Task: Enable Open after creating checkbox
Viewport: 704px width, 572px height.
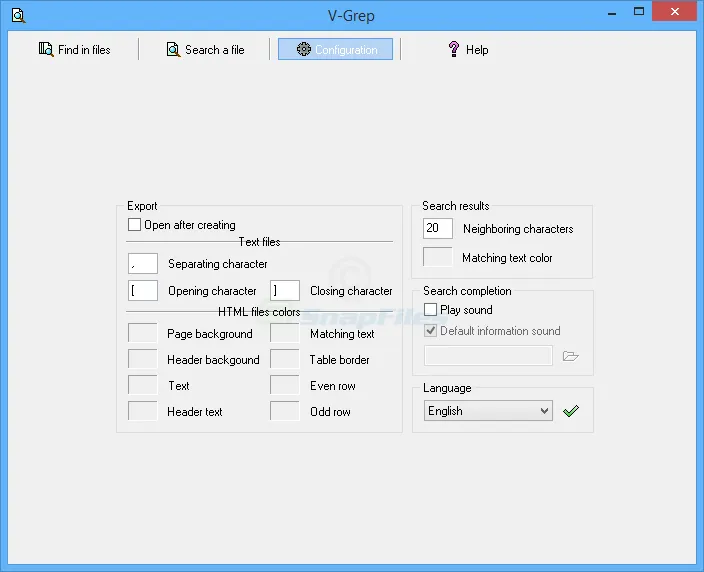Action: coord(134,224)
